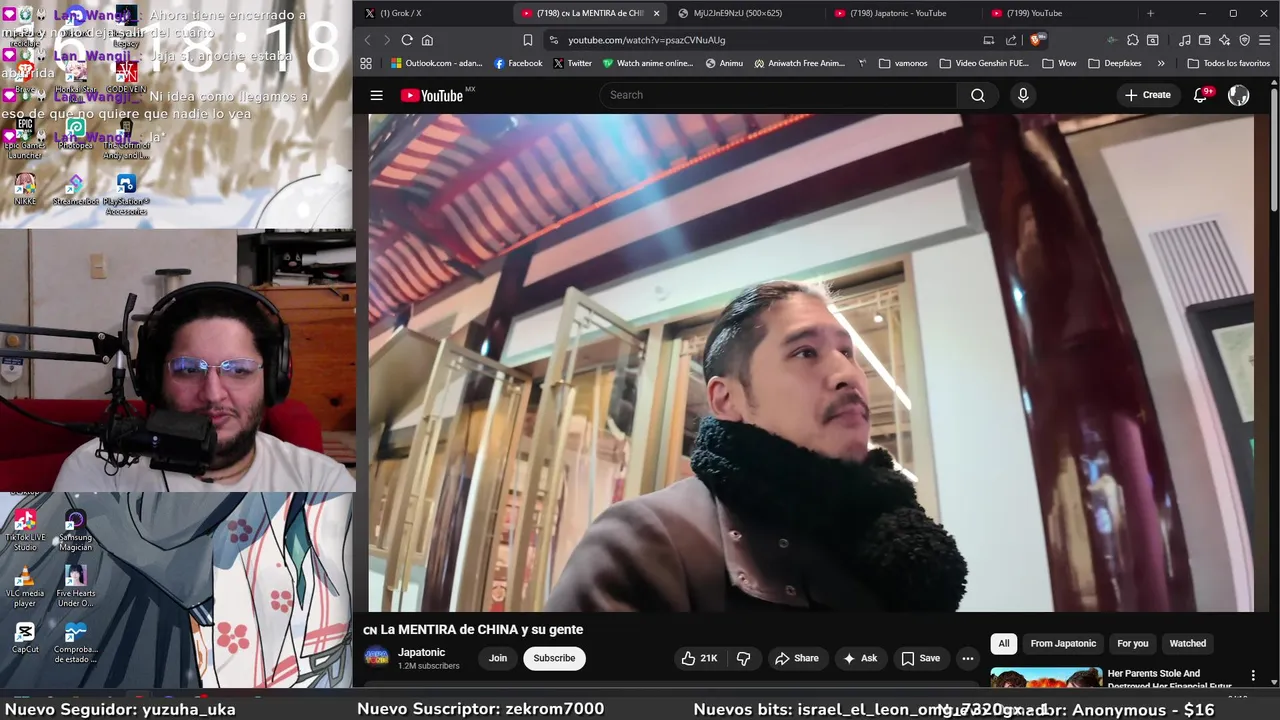Reload the page in Brave toolbar

(x=407, y=40)
